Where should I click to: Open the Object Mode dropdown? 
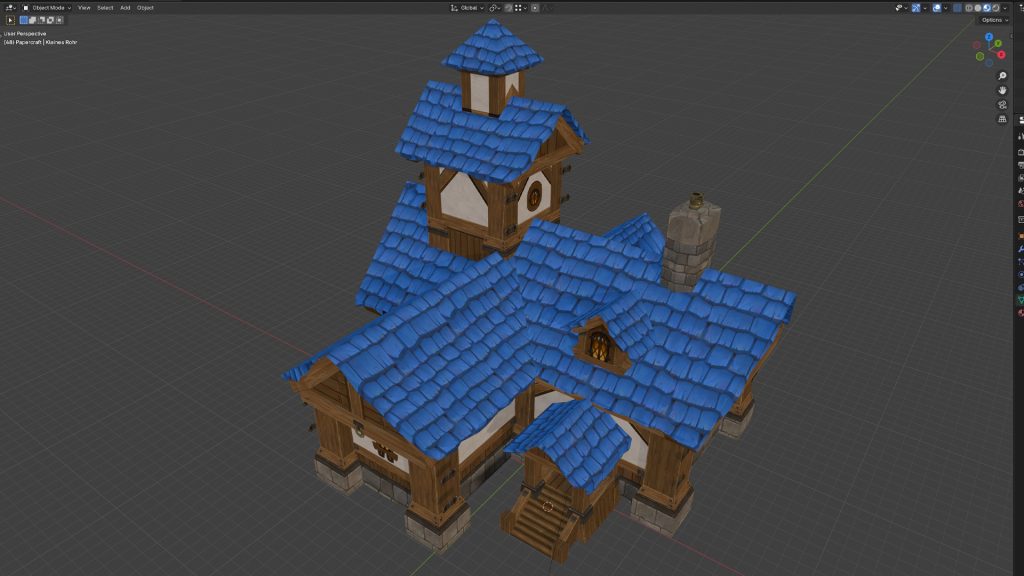pos(47,7)
